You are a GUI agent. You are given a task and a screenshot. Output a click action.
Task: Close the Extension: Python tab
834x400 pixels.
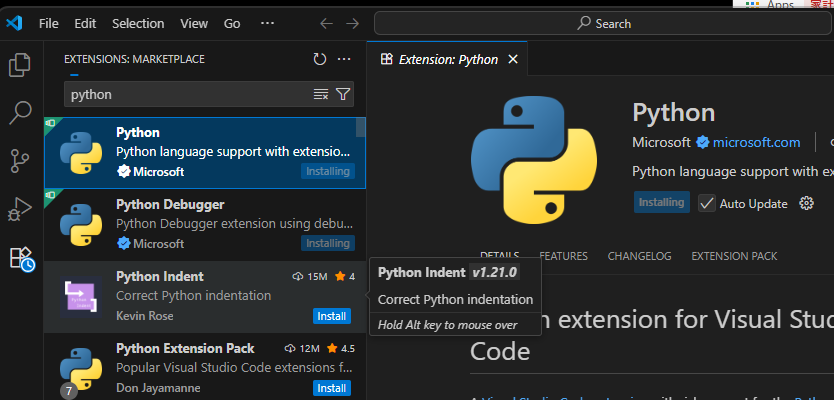click(513, 60)
